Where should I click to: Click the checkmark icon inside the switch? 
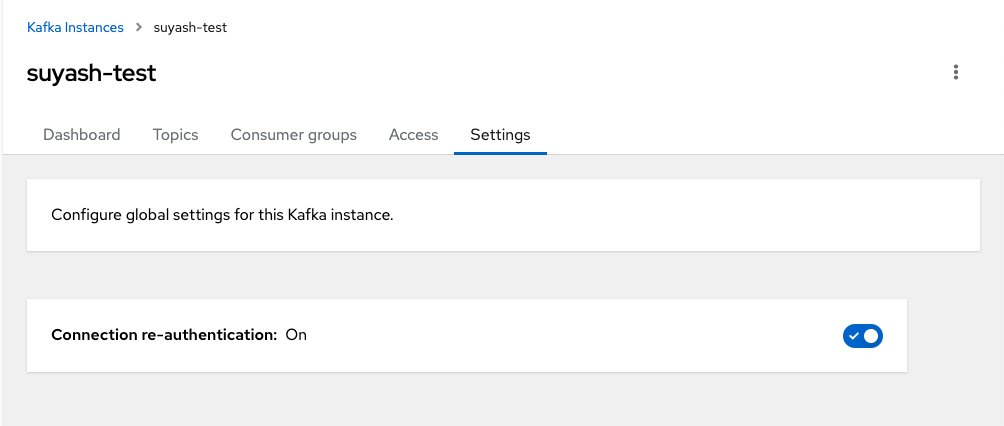pos(854,336)
